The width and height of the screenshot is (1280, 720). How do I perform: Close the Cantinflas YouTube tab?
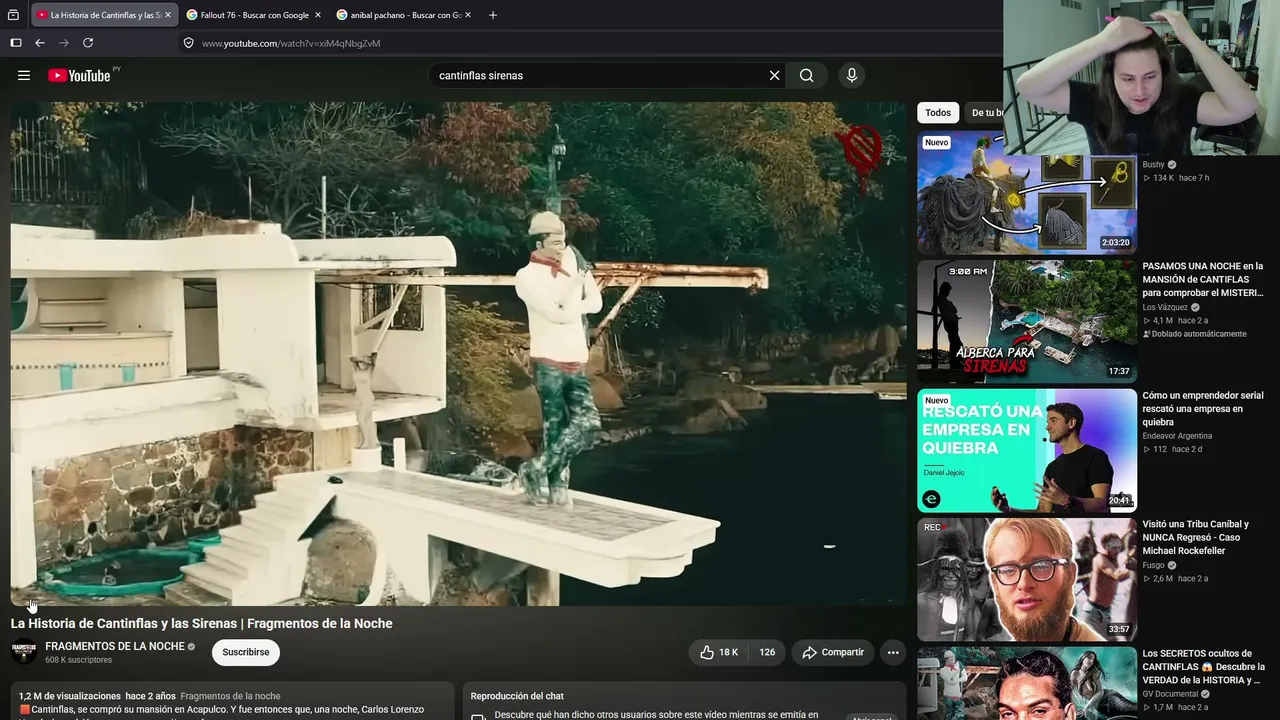[168, 15]
